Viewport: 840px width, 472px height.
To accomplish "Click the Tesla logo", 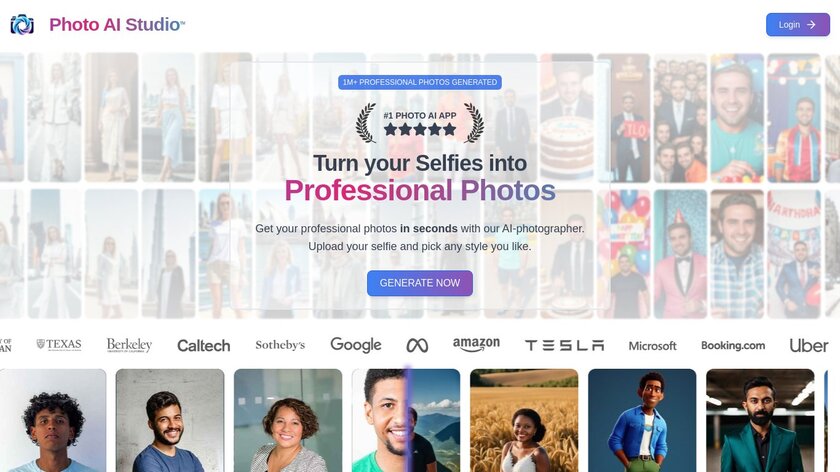I will (x=564, y=346).
